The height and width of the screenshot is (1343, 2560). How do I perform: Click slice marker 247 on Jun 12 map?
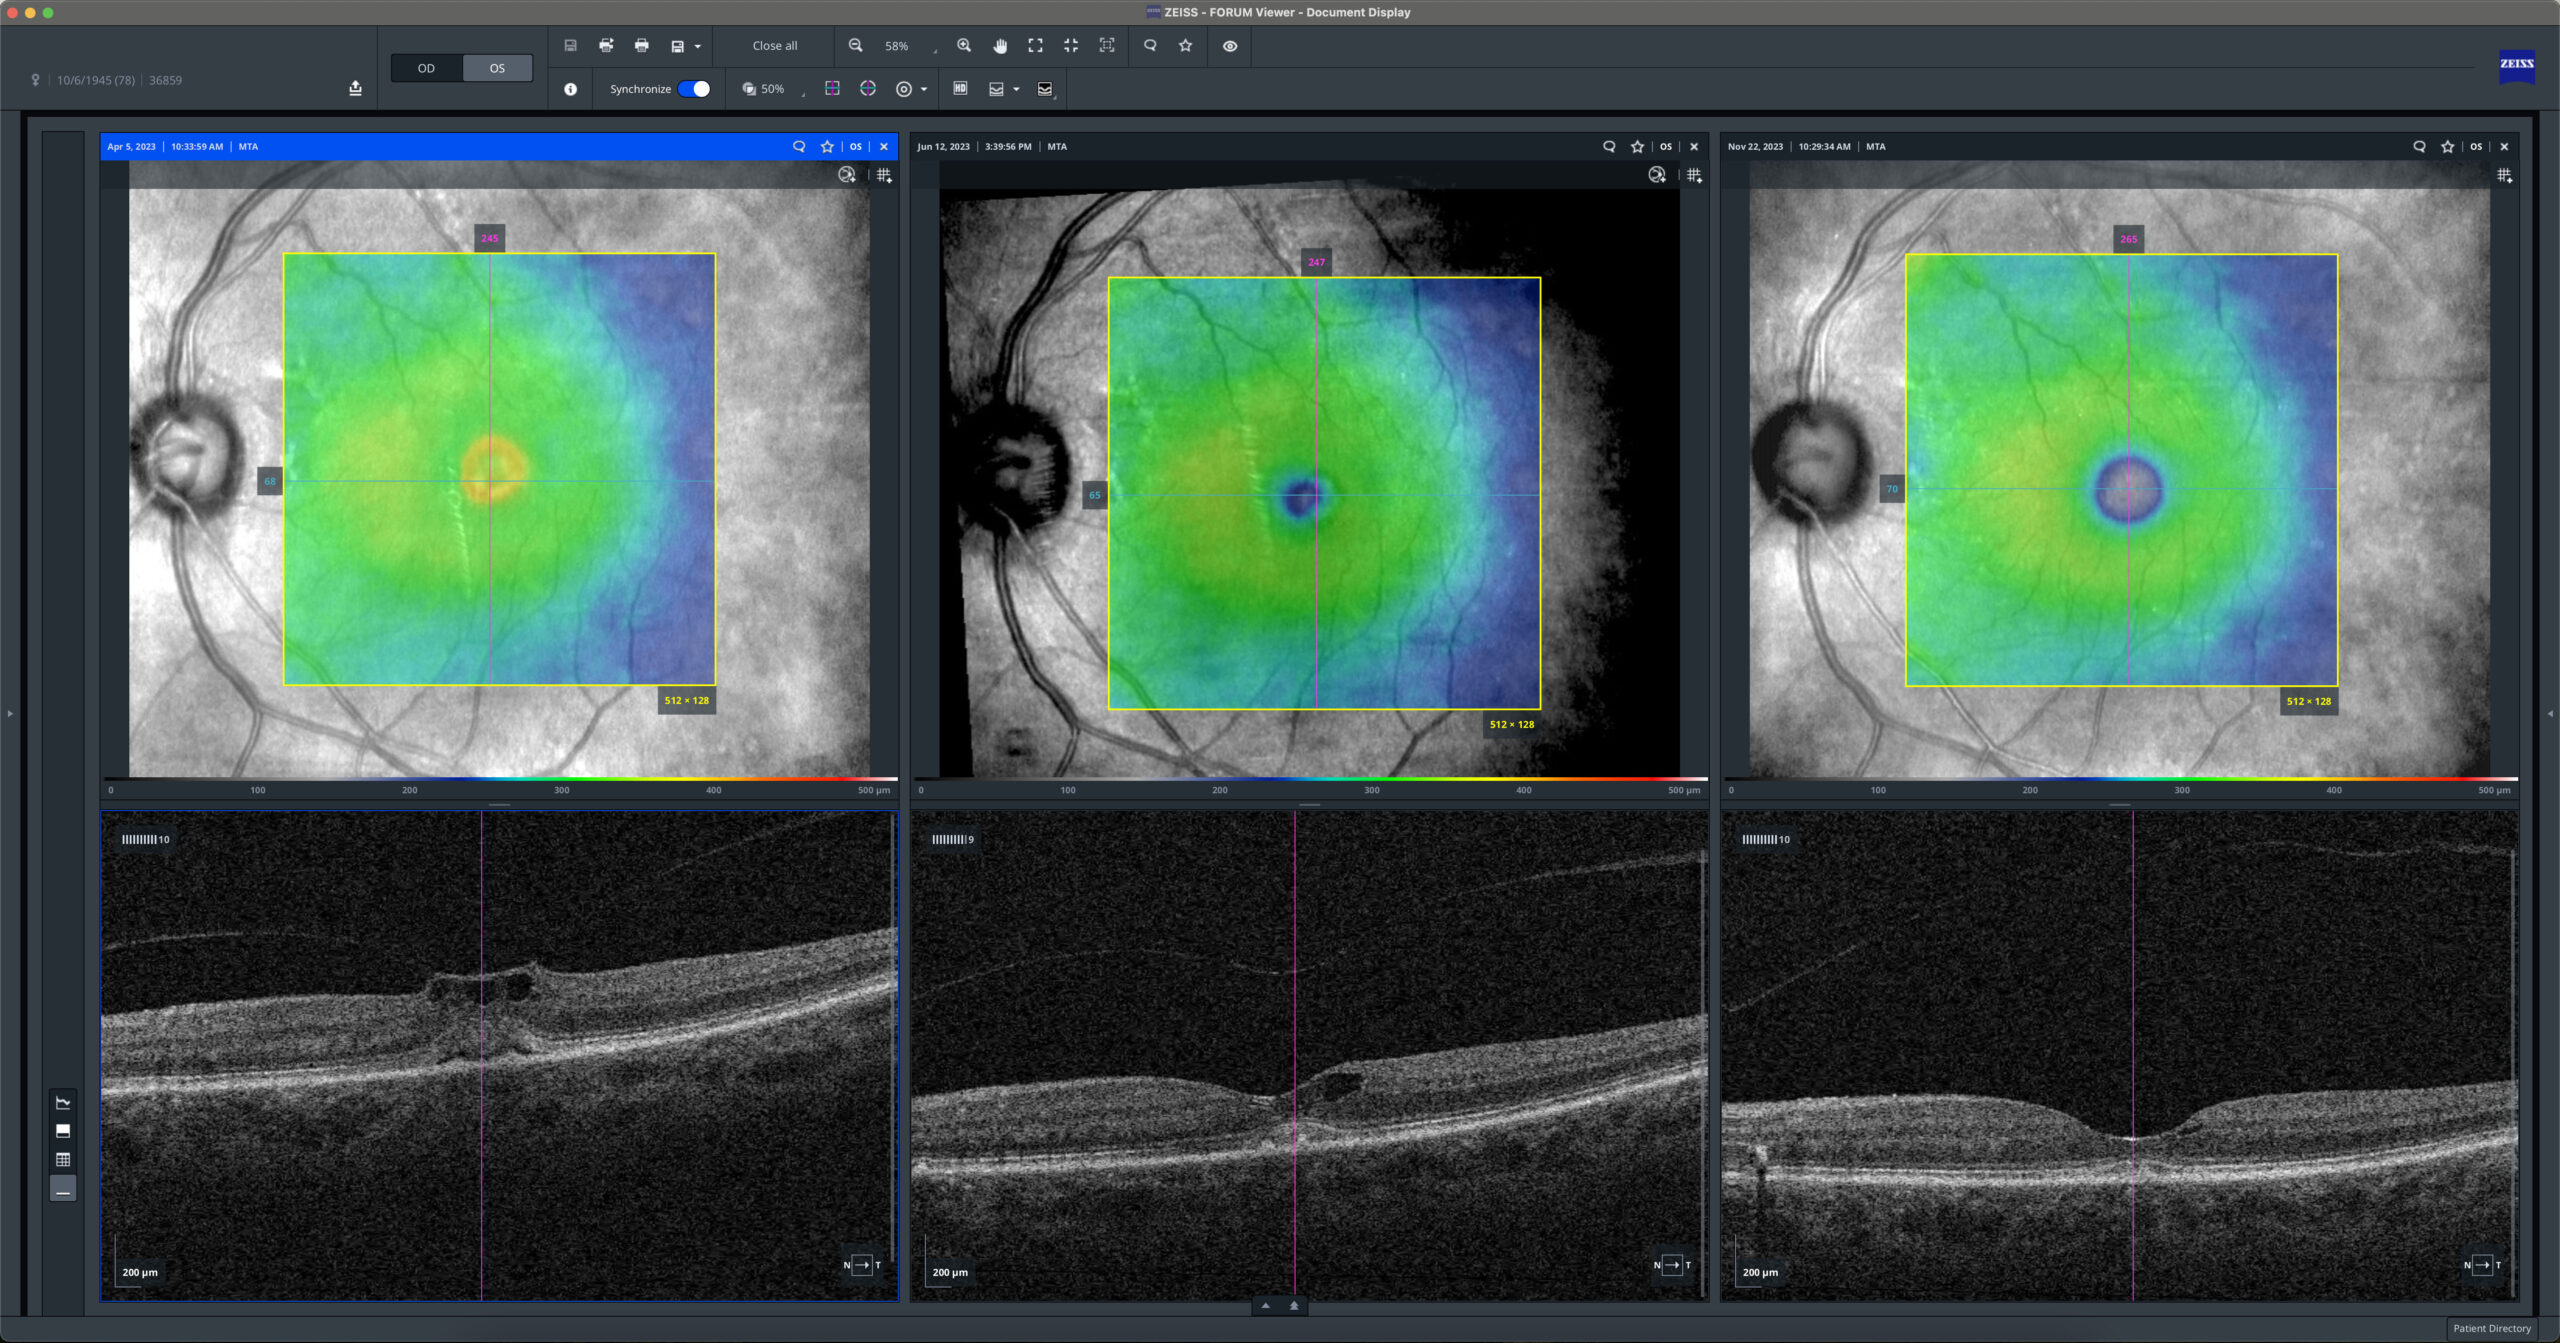[x=1316, y=262]
